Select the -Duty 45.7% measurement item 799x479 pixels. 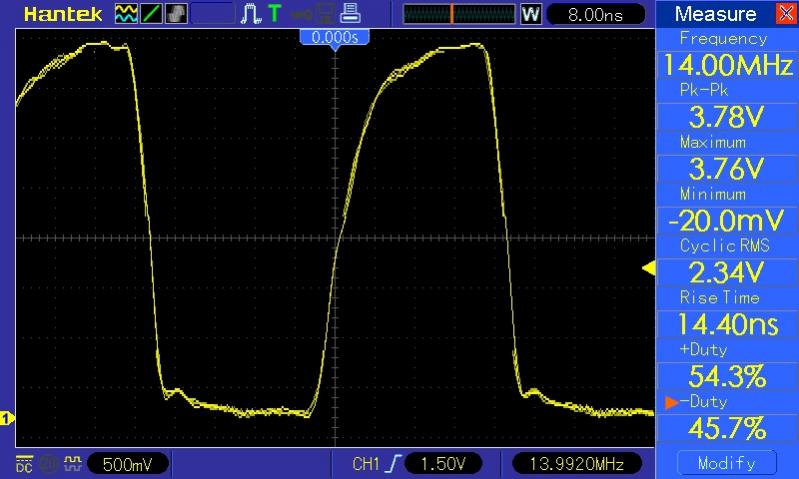[x=724, y=428]
